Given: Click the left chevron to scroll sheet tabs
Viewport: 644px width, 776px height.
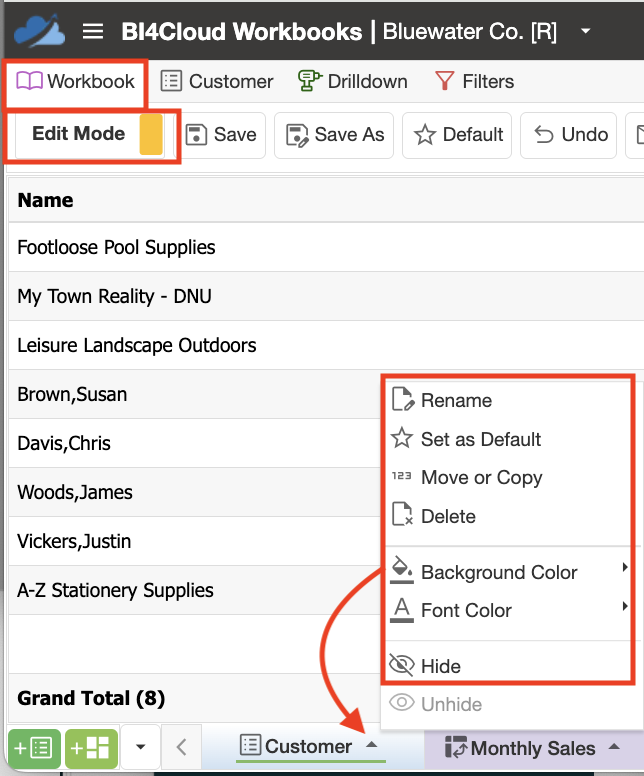Looking at the screenshot, I should [x=182, y=747].
